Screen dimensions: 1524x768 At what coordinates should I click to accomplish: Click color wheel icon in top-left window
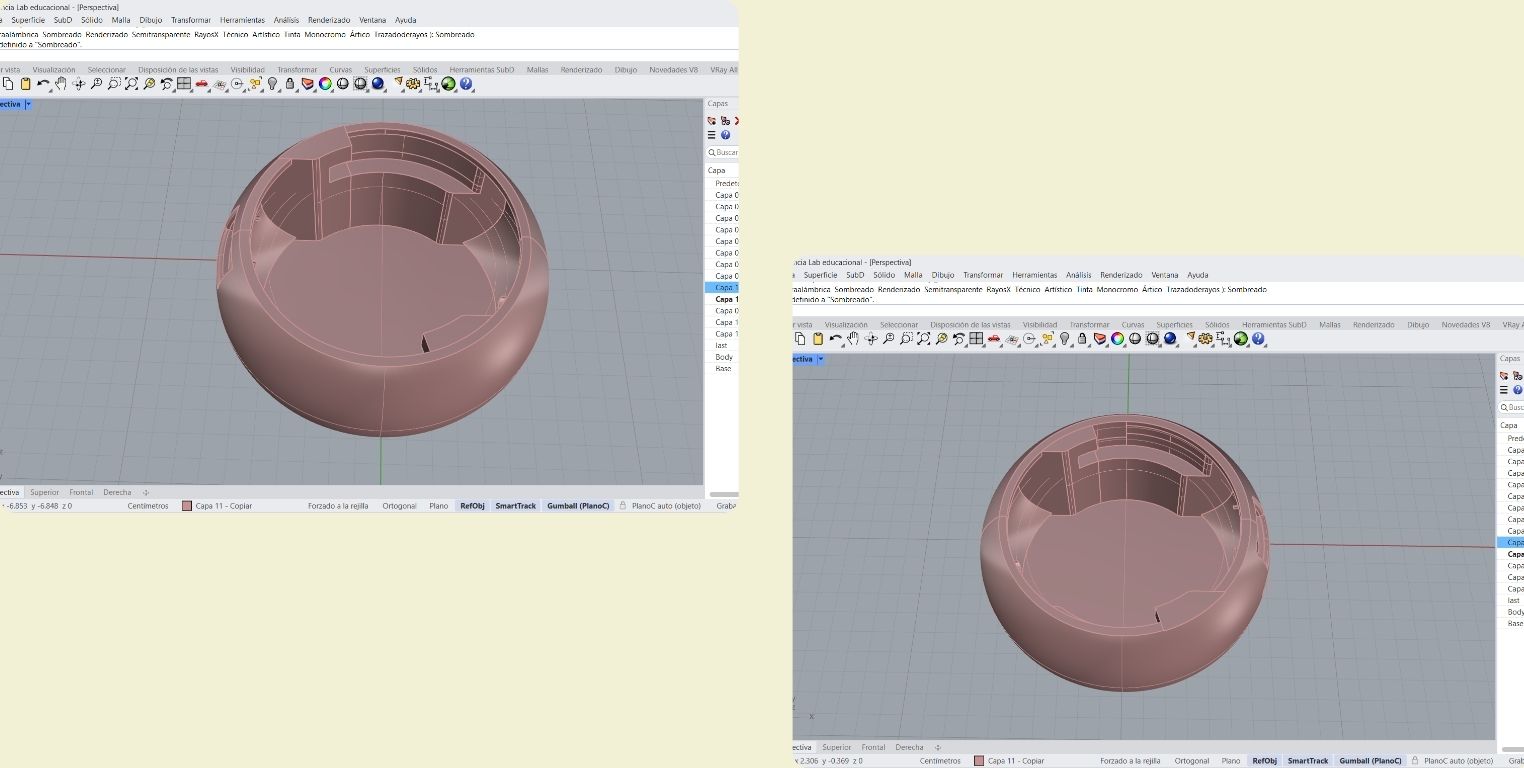point(325,84)
